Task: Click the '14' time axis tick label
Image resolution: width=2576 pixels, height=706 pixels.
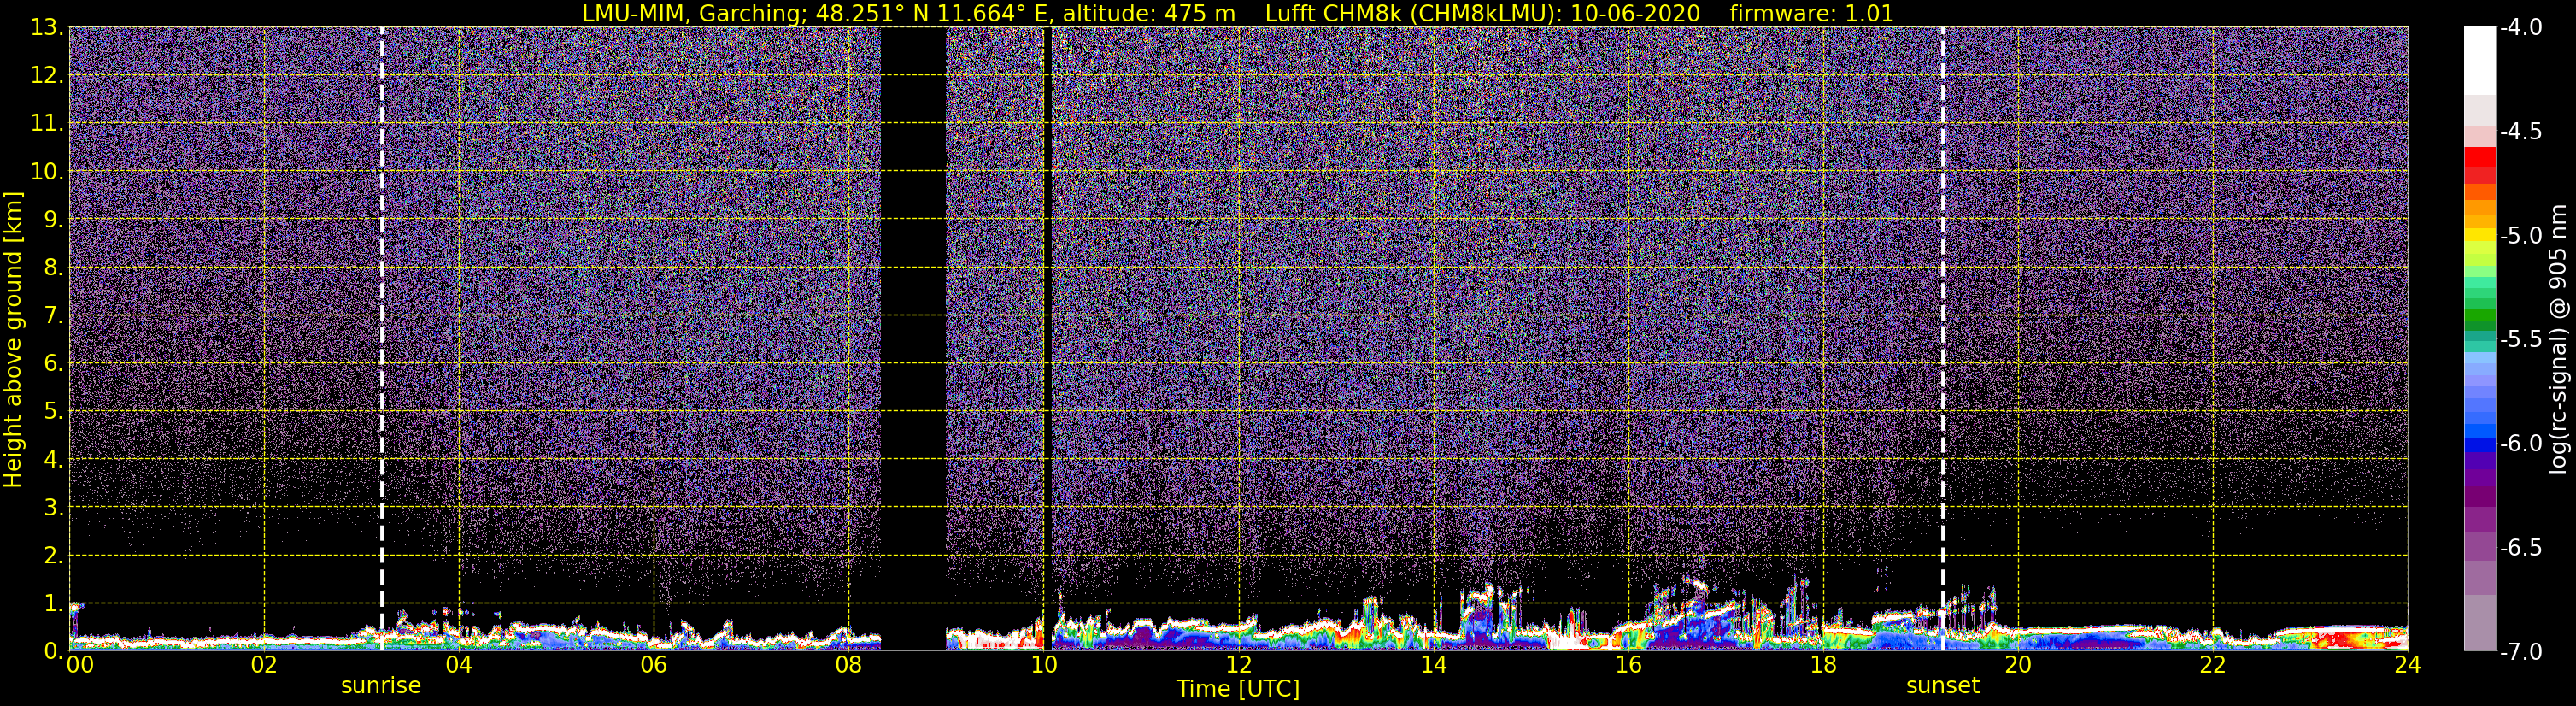Action: (x=1433, y=665)
